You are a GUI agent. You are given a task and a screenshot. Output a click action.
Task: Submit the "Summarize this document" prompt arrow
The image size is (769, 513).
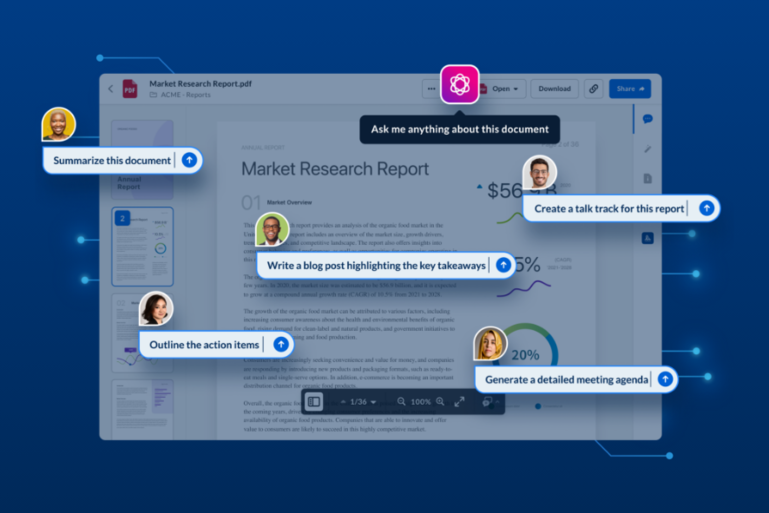tap(189, 160)
